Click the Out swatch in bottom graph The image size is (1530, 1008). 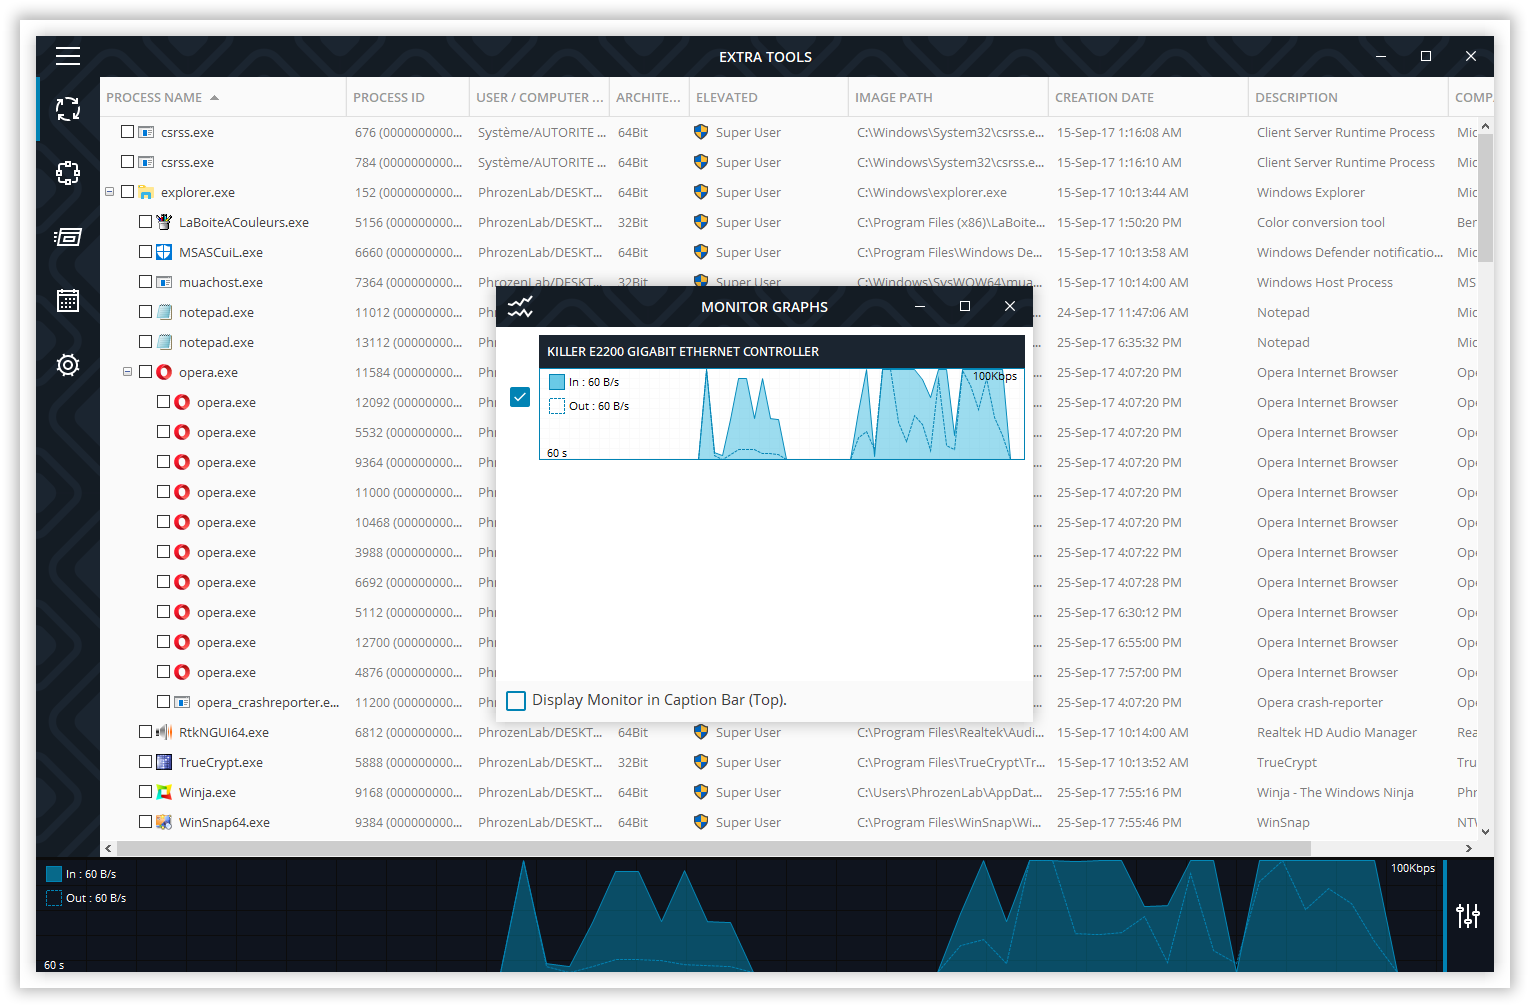[x=54, y=898]
